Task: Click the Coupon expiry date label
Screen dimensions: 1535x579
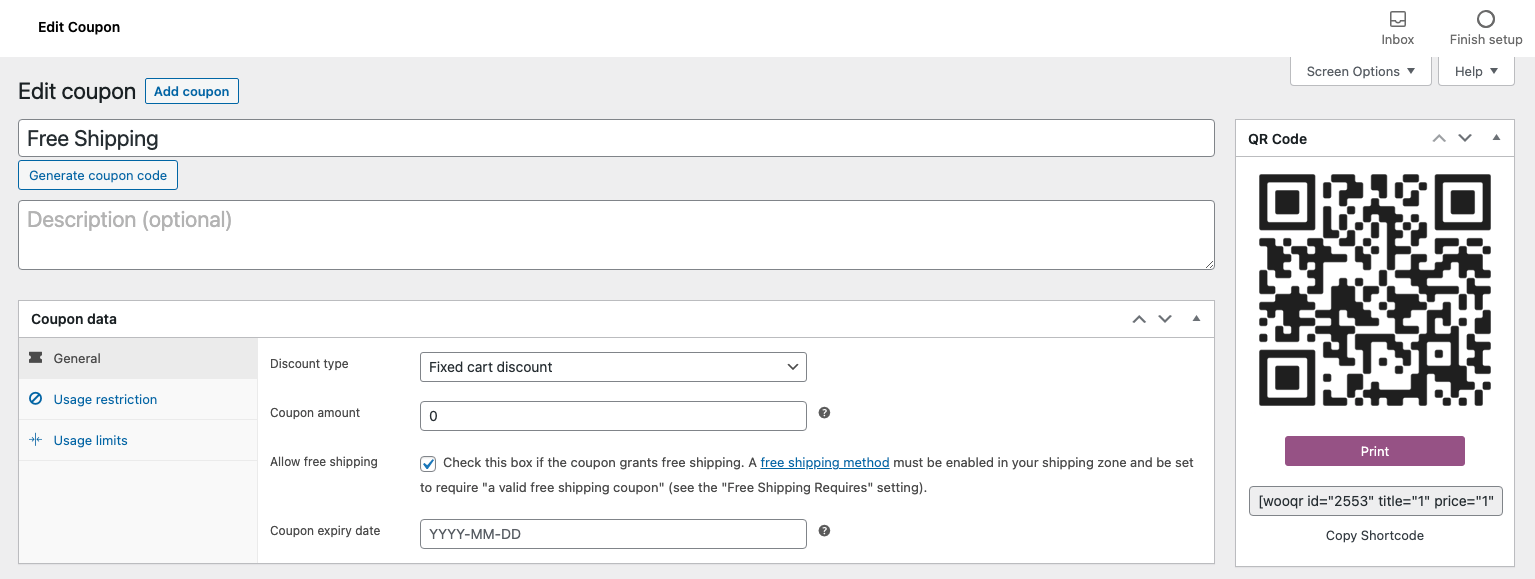Action: tap(325, 531)
